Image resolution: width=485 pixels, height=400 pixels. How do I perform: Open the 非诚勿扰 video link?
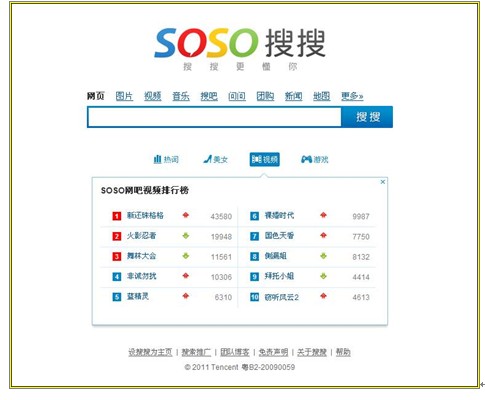pyautogui.click(x=141, y=276)
